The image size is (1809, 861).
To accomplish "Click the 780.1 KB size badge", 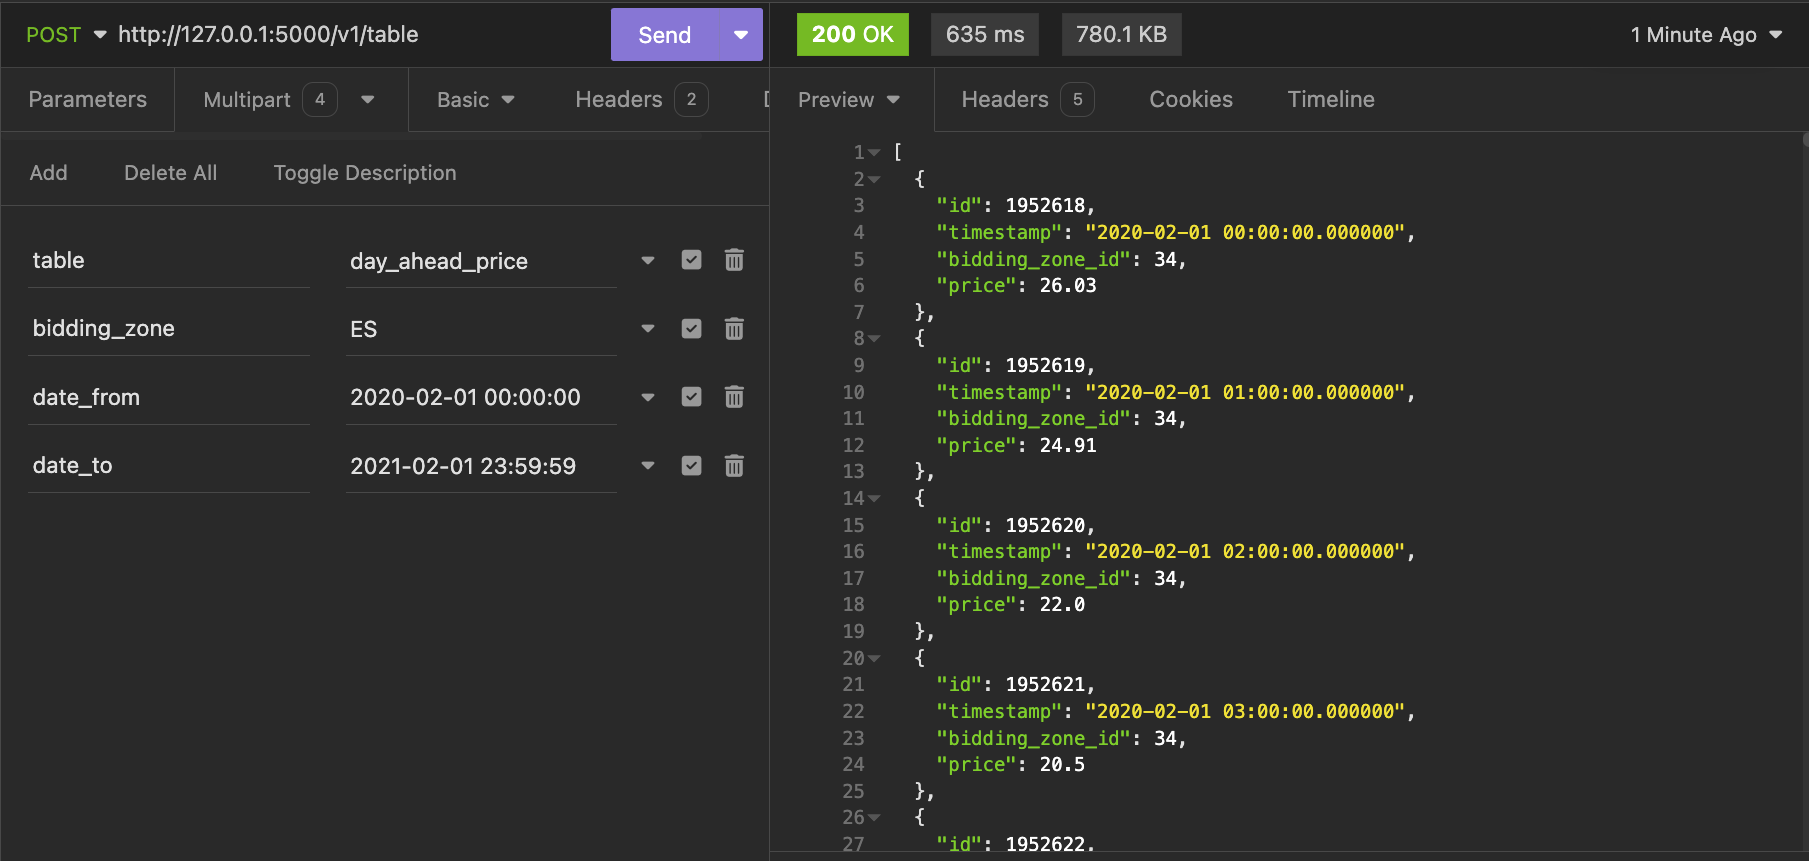I will 1121,35.
